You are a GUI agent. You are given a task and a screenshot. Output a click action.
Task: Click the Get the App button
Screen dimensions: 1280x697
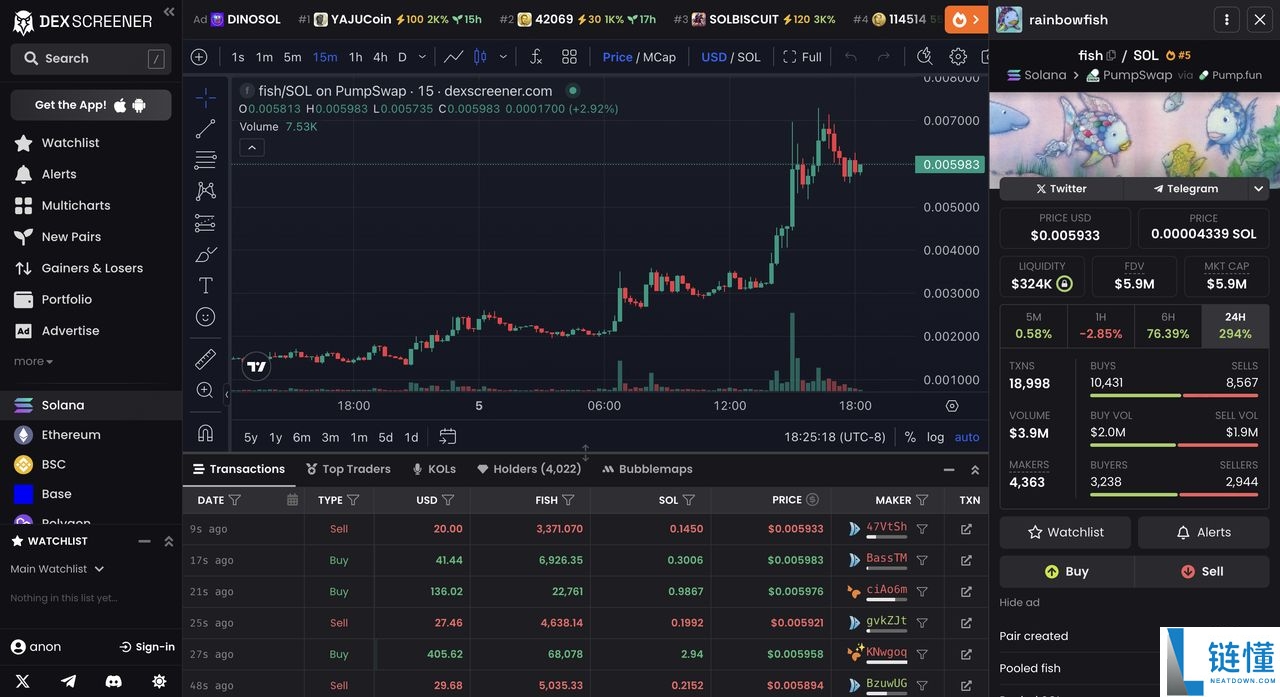[91, 105]
